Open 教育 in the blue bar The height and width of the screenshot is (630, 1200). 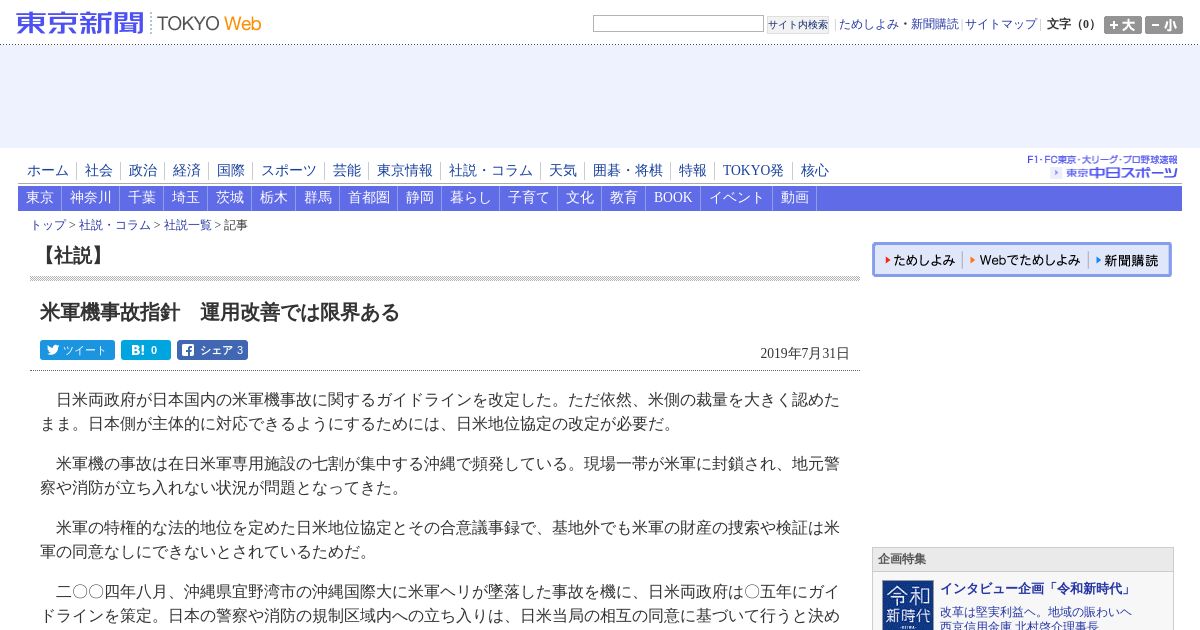pos(624,198)
